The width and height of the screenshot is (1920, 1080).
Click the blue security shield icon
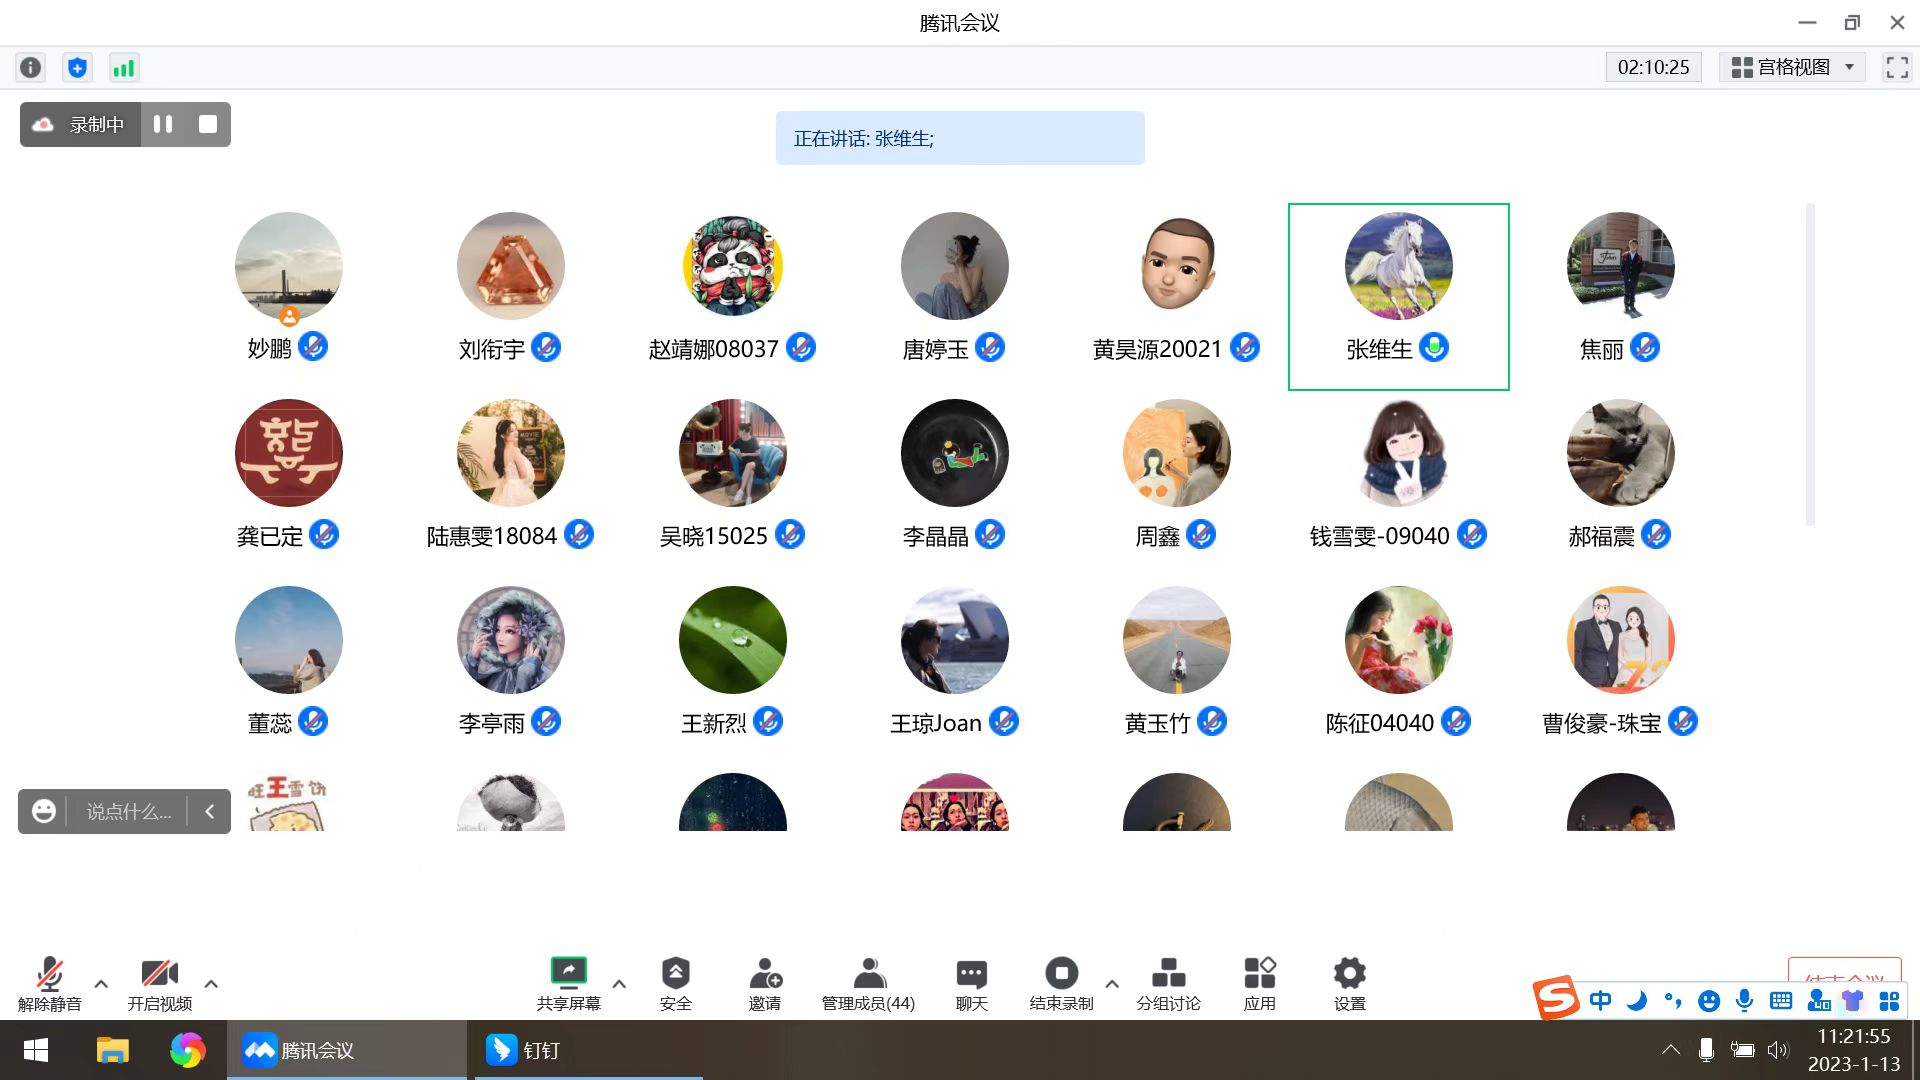(77, 68)
